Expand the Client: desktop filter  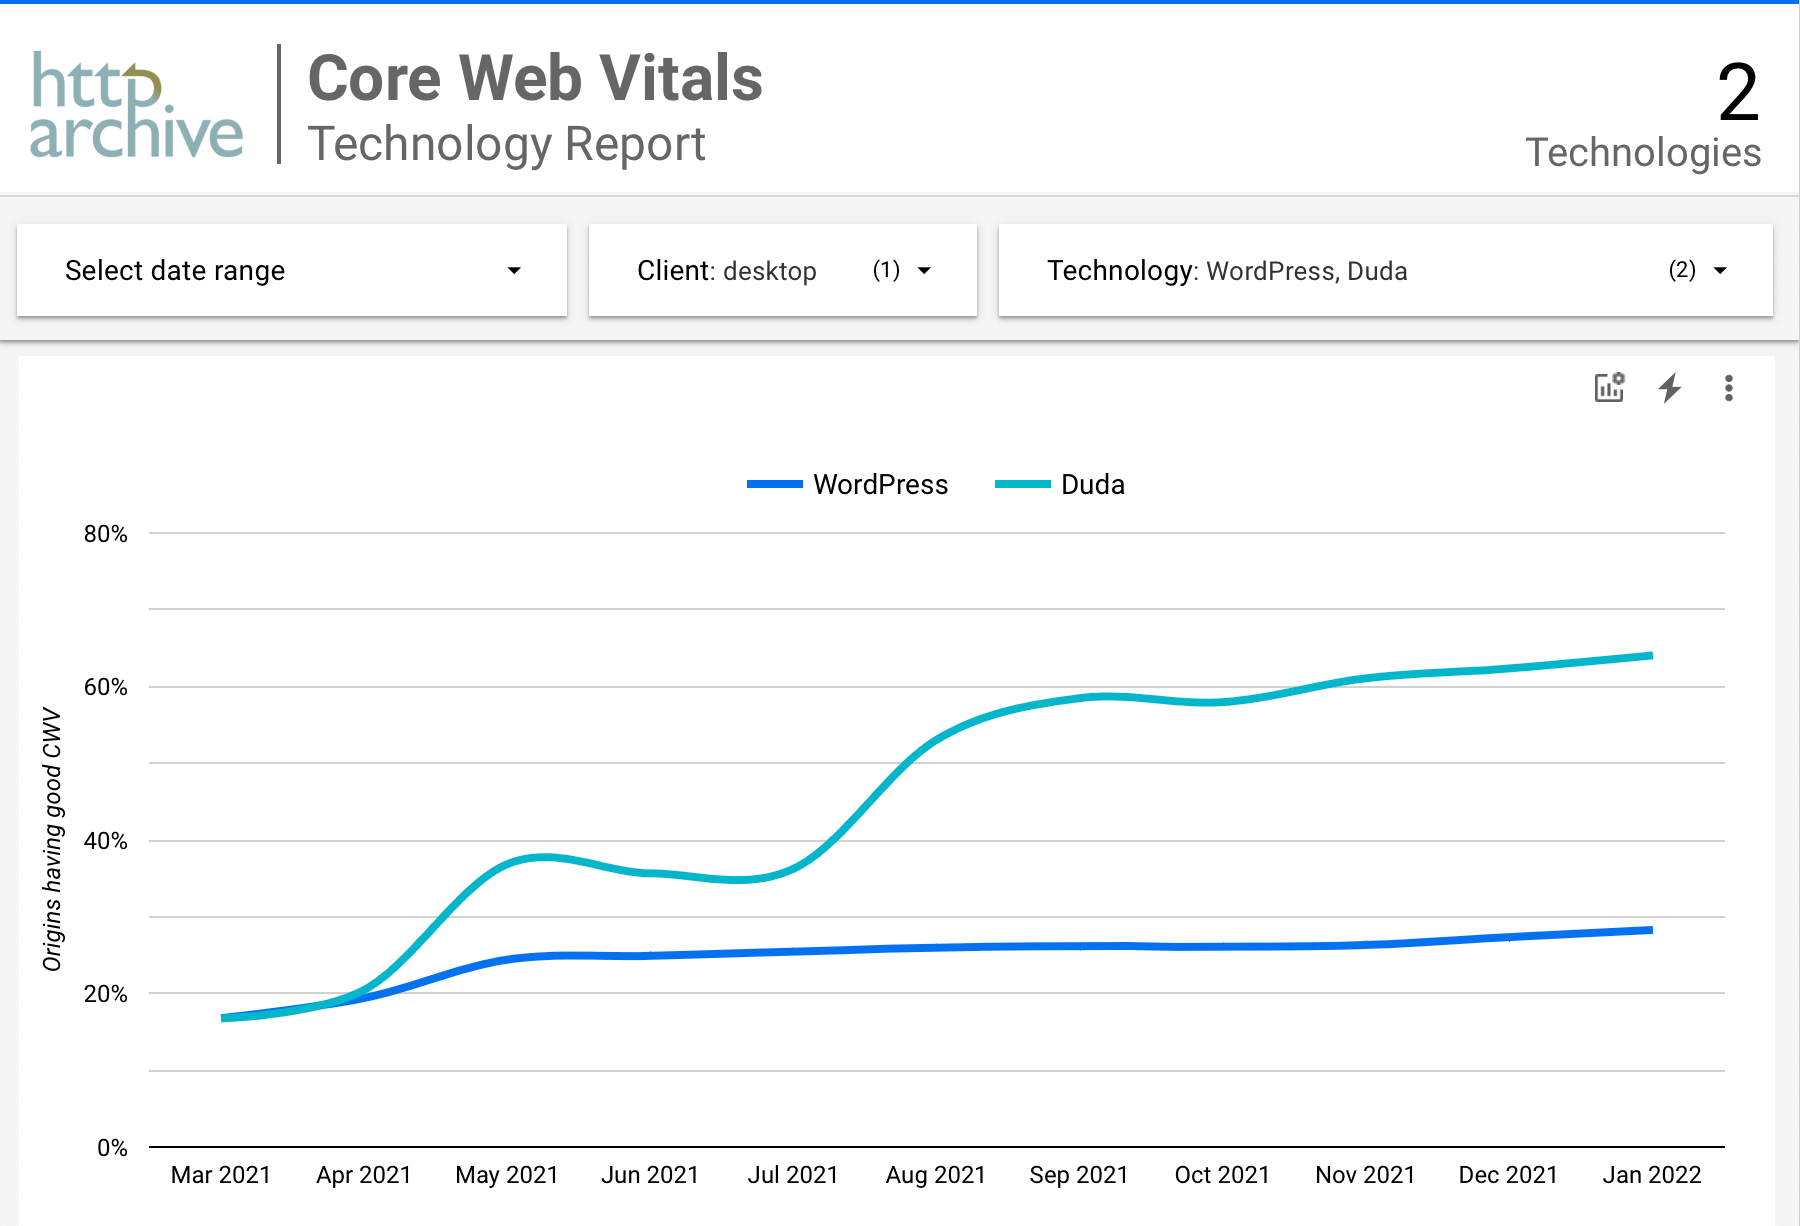[782, 270]
